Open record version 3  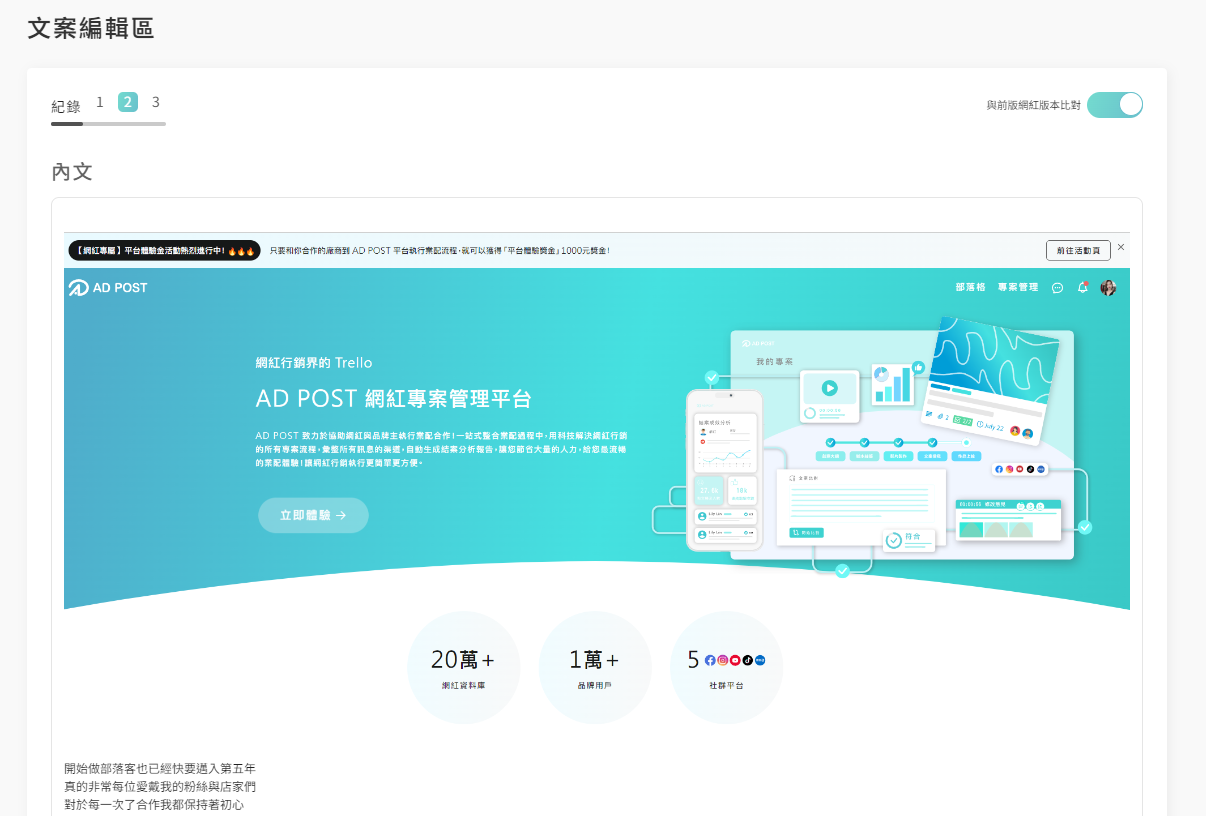point(156,102)
